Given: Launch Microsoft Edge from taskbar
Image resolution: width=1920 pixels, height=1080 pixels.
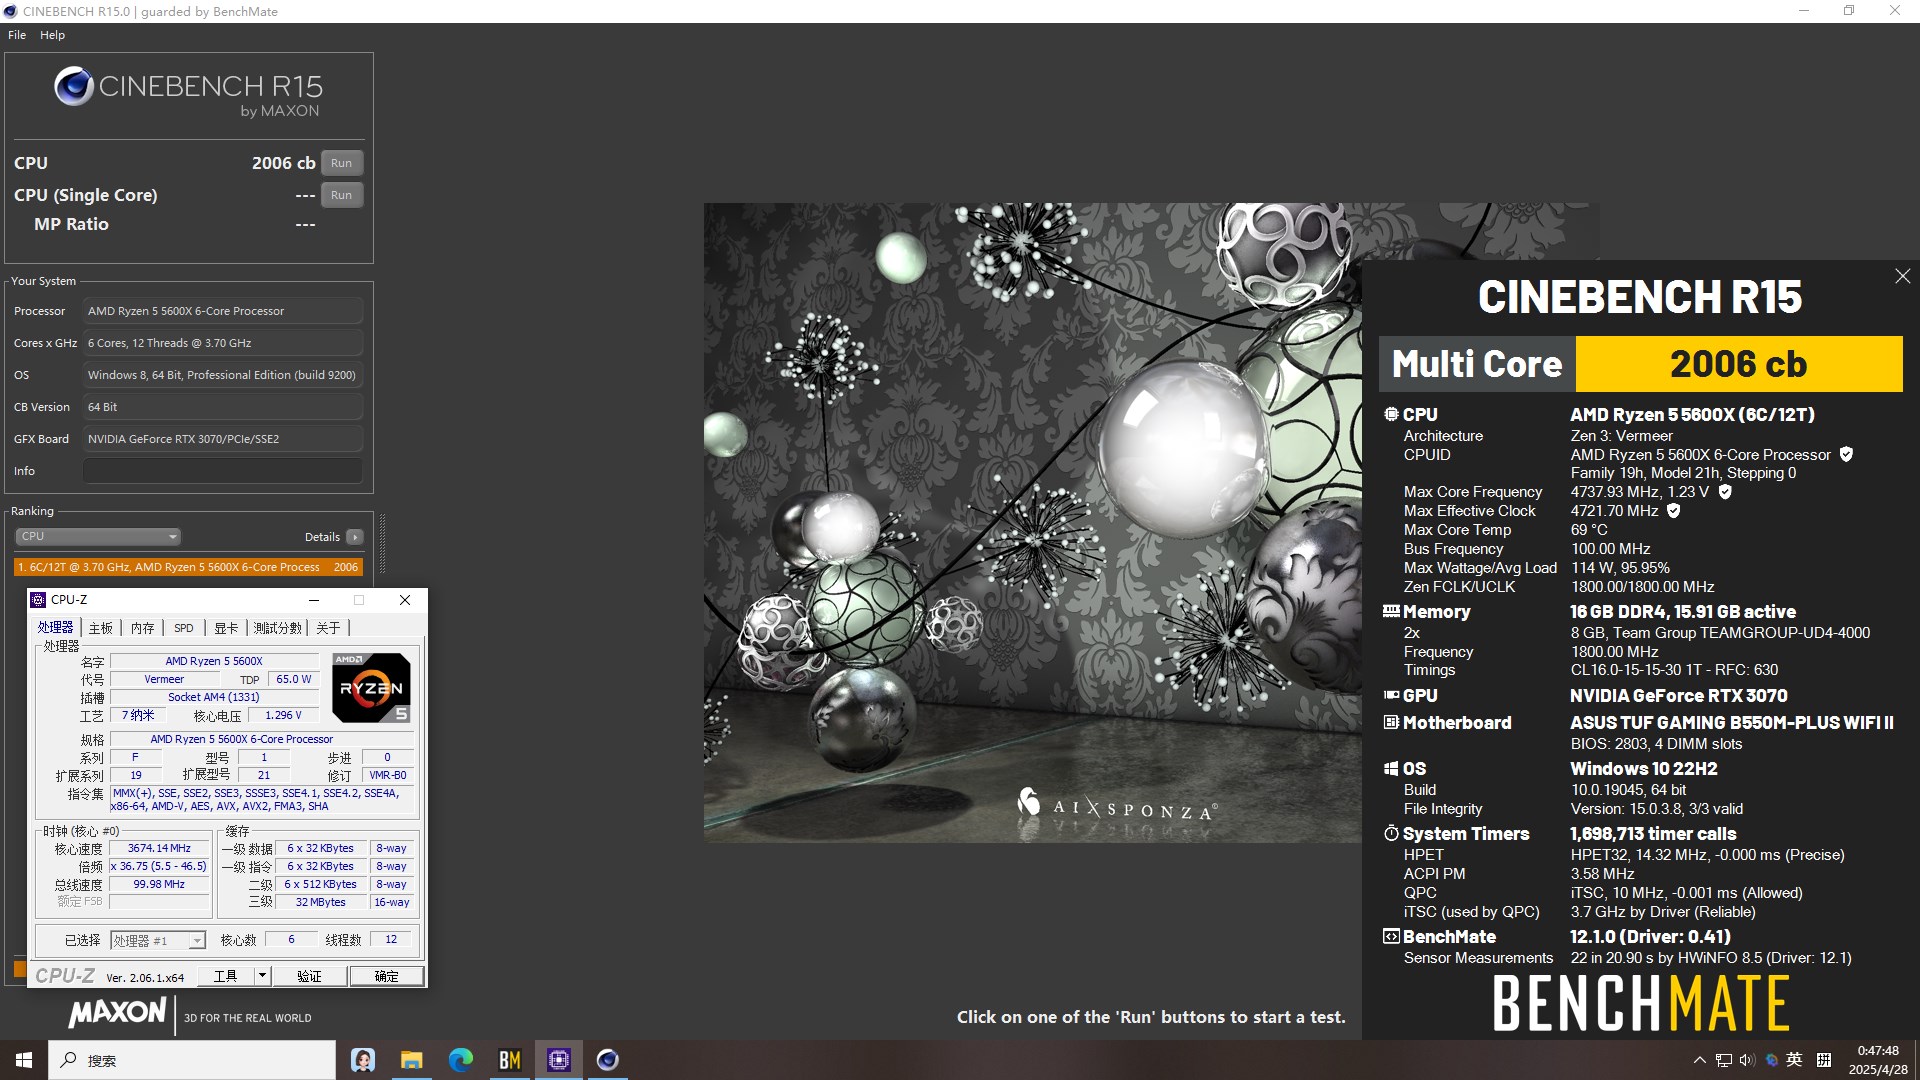Looking at the screenshot, I should (460, 1060).
